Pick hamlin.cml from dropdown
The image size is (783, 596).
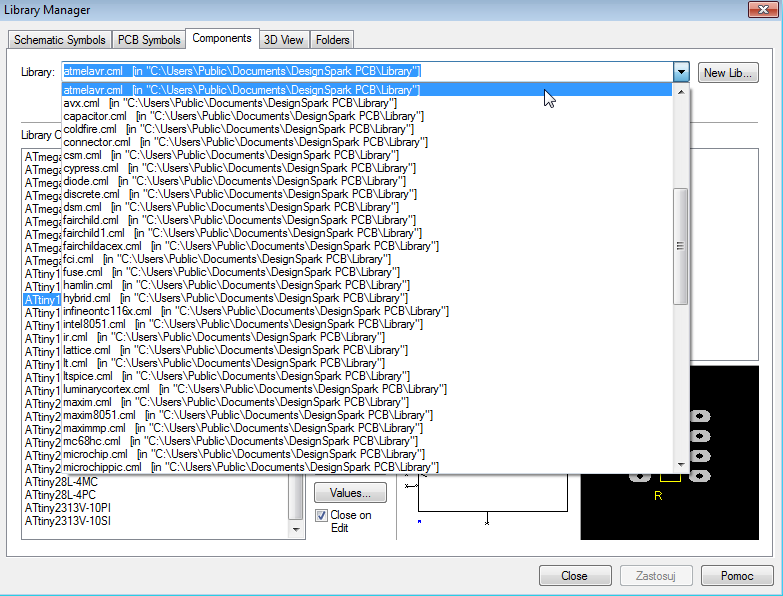367,285
